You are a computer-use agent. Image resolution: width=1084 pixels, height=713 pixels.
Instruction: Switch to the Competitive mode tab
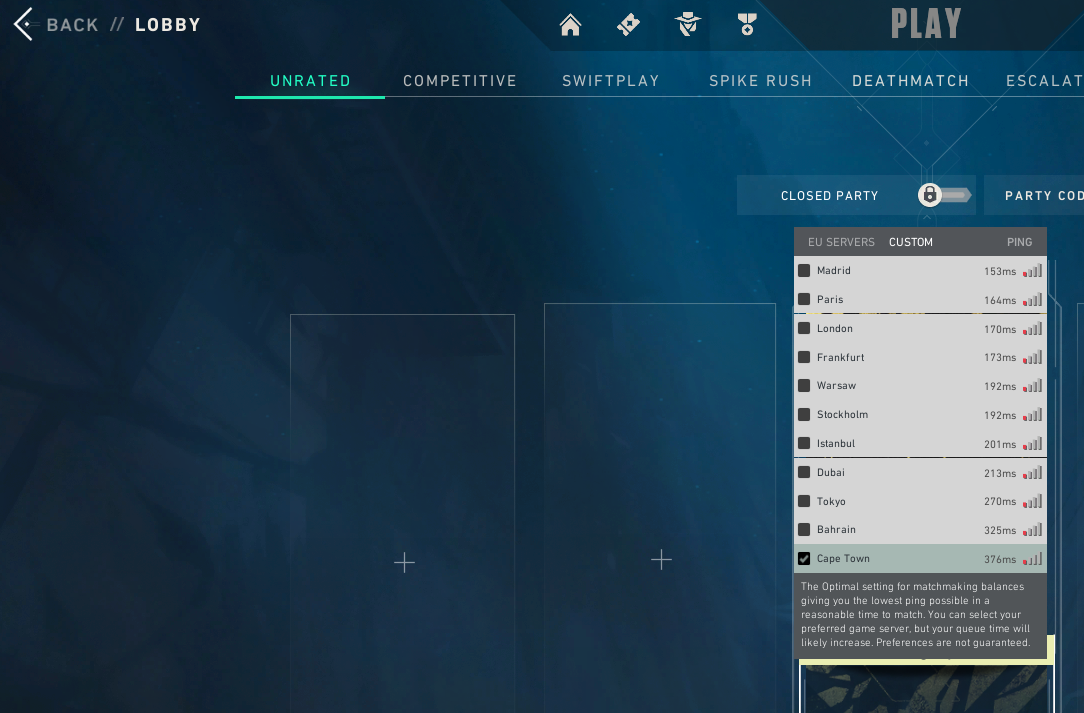[x=460, y=81]
